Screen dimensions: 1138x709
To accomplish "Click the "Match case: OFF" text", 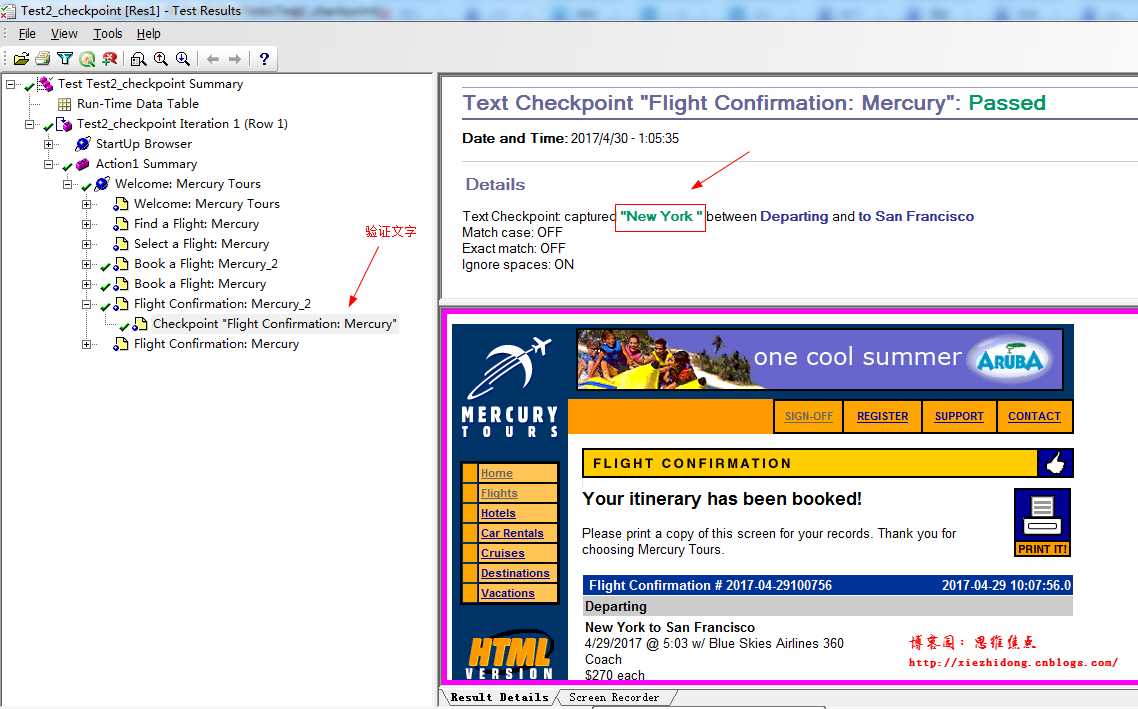I will [x=512, y=232].
